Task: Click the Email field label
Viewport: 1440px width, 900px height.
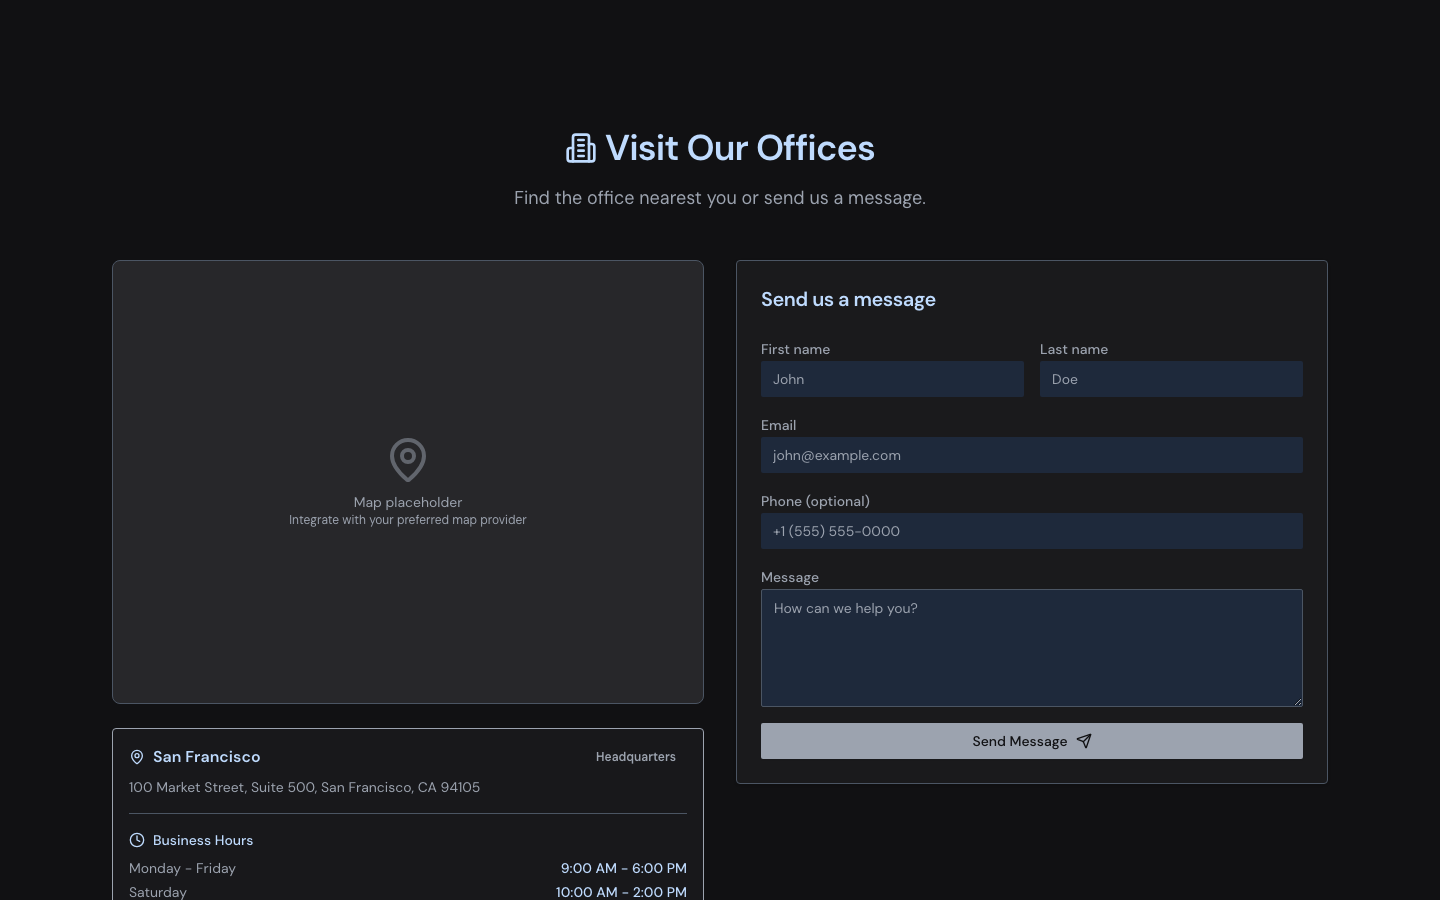Action: coord(778,425)
